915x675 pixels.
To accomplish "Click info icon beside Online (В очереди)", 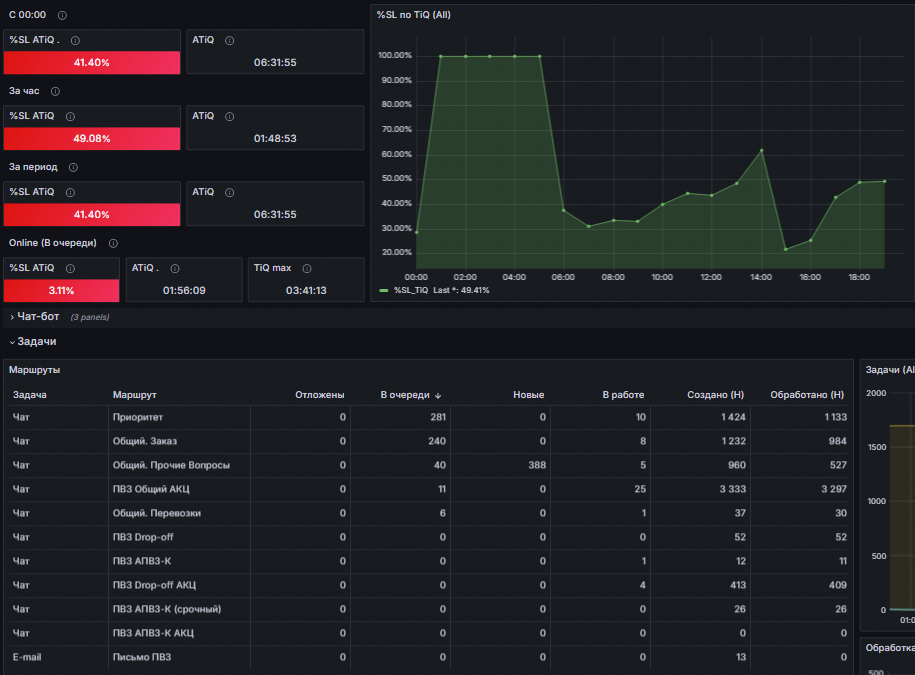I will tap(113, 243).
